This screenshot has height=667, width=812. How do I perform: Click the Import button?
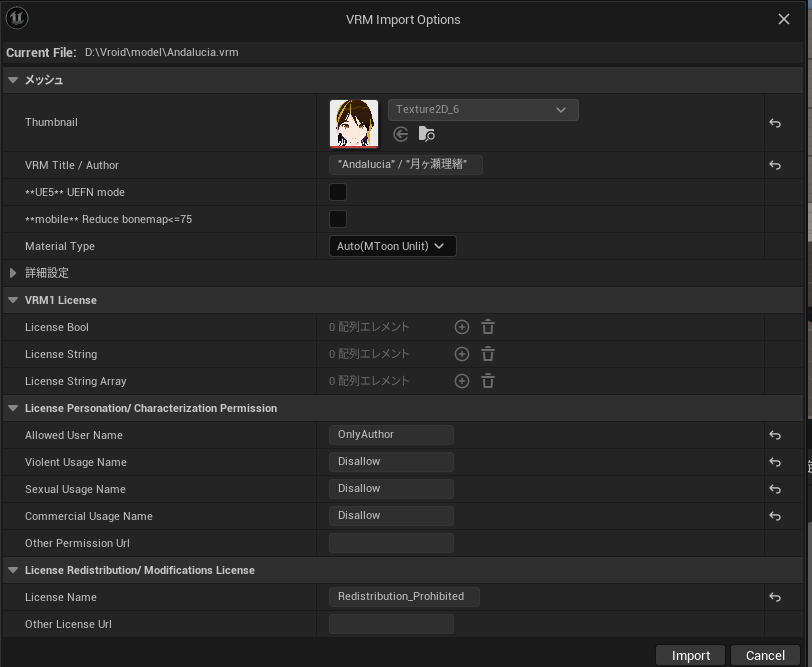[690, 655]
